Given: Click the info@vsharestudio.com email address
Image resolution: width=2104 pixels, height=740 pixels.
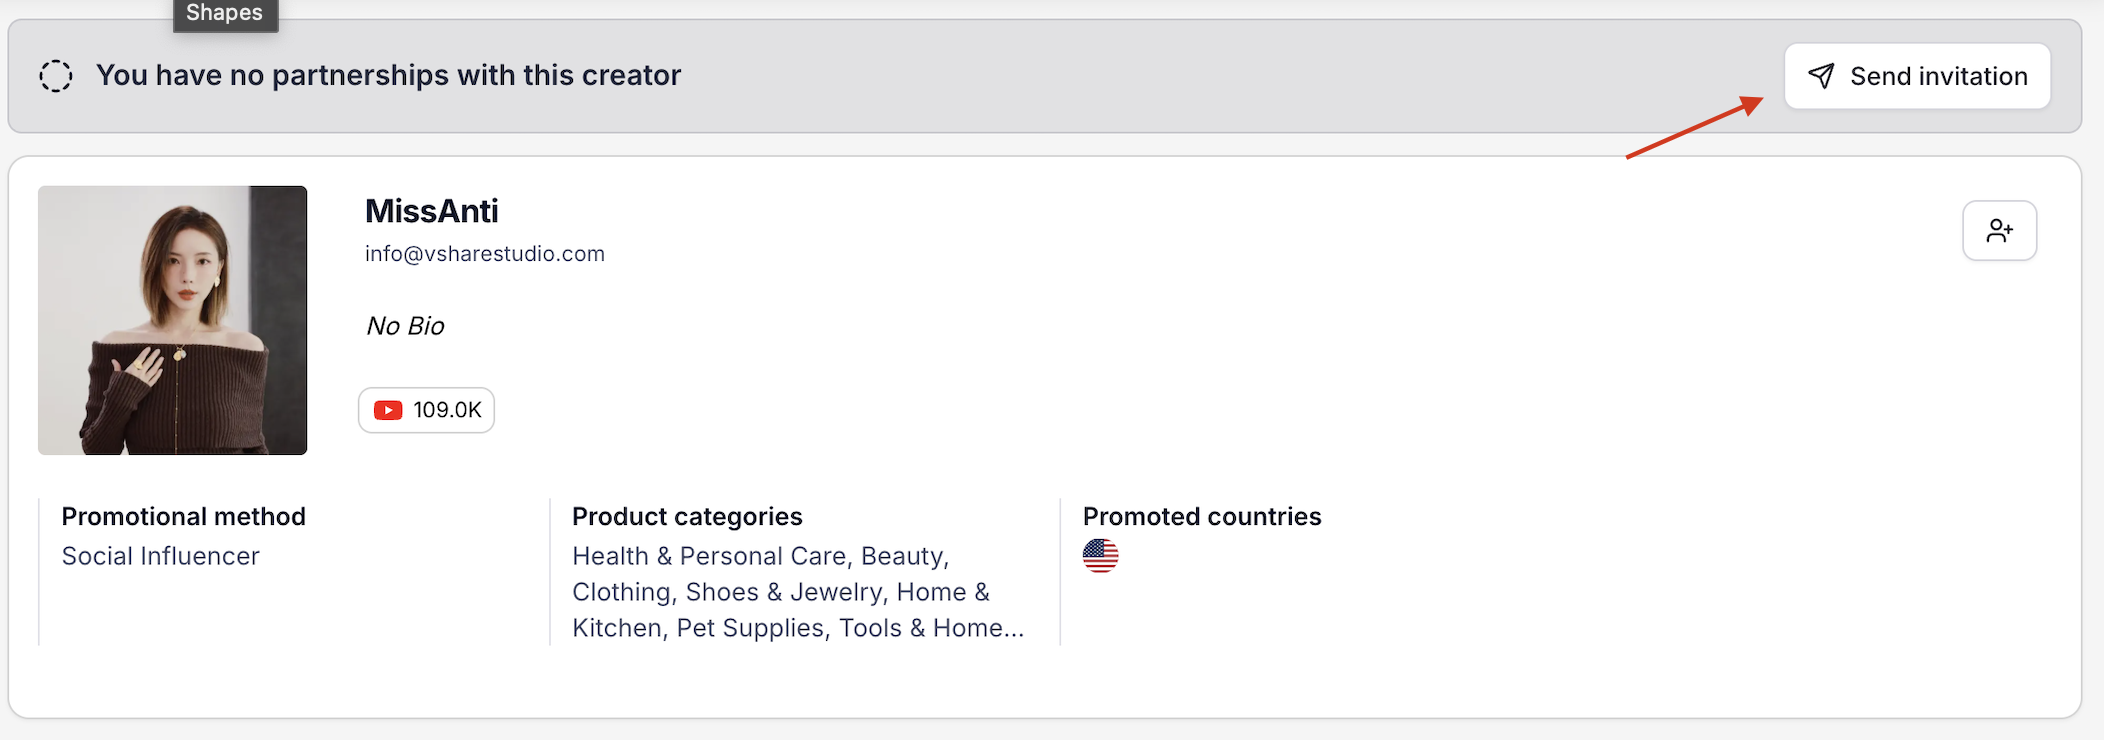Looking at the screenshot, I should coord(484,254).
